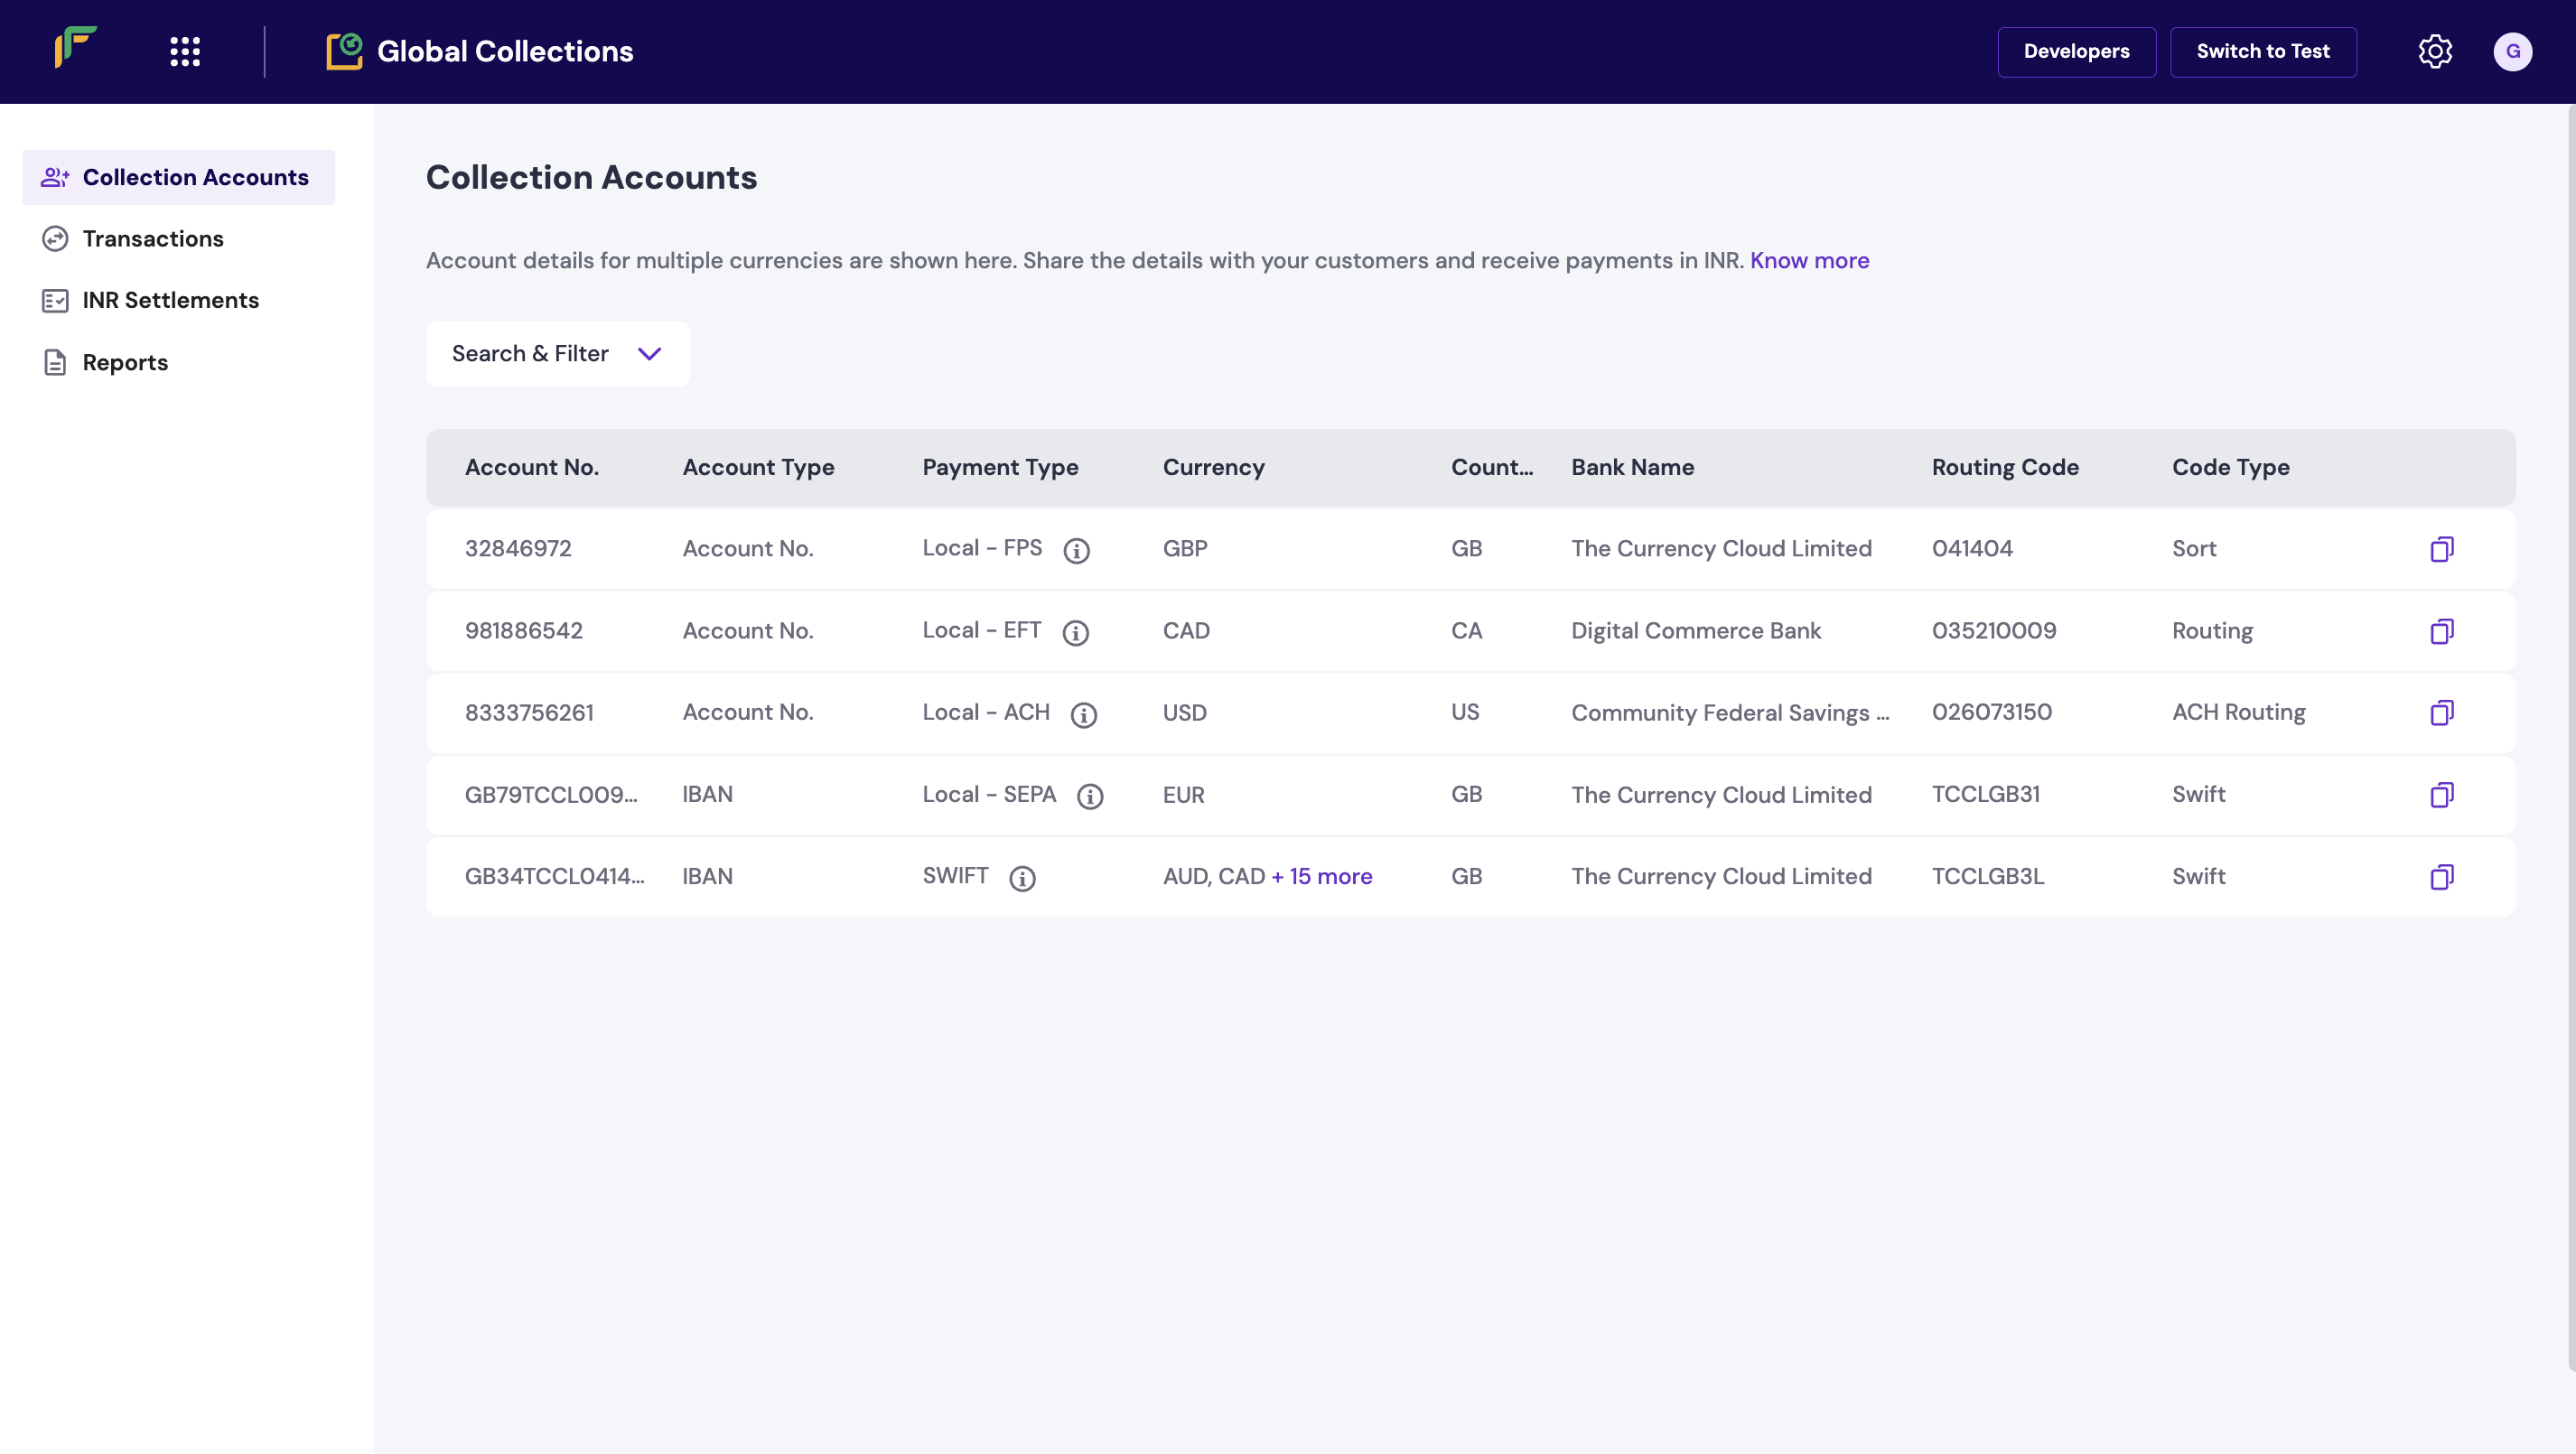Image resolution: width=2576 pixels, height=1454 pixels.
Task: Open the apps grid launcher icon
Action: coord(185,51)
